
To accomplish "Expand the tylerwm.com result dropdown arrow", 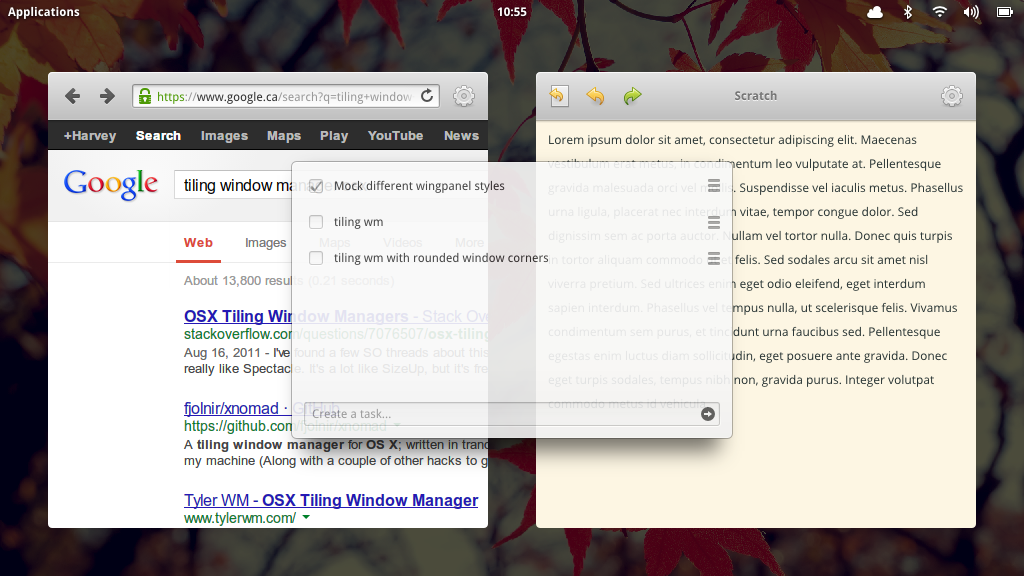I will (x=306, y=517).
